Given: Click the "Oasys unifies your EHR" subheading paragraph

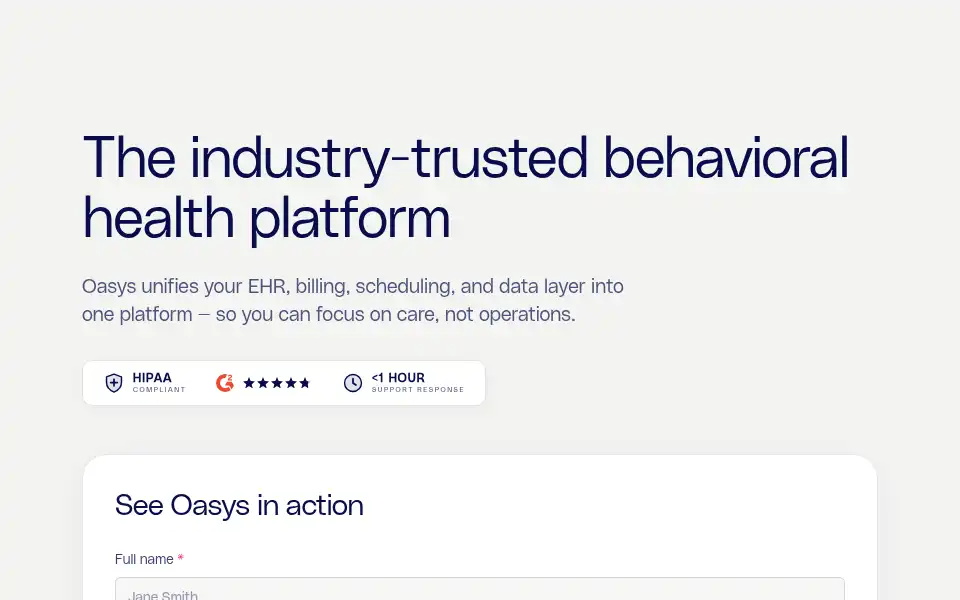Looking at the screenshot, I should tap(353, 300).
